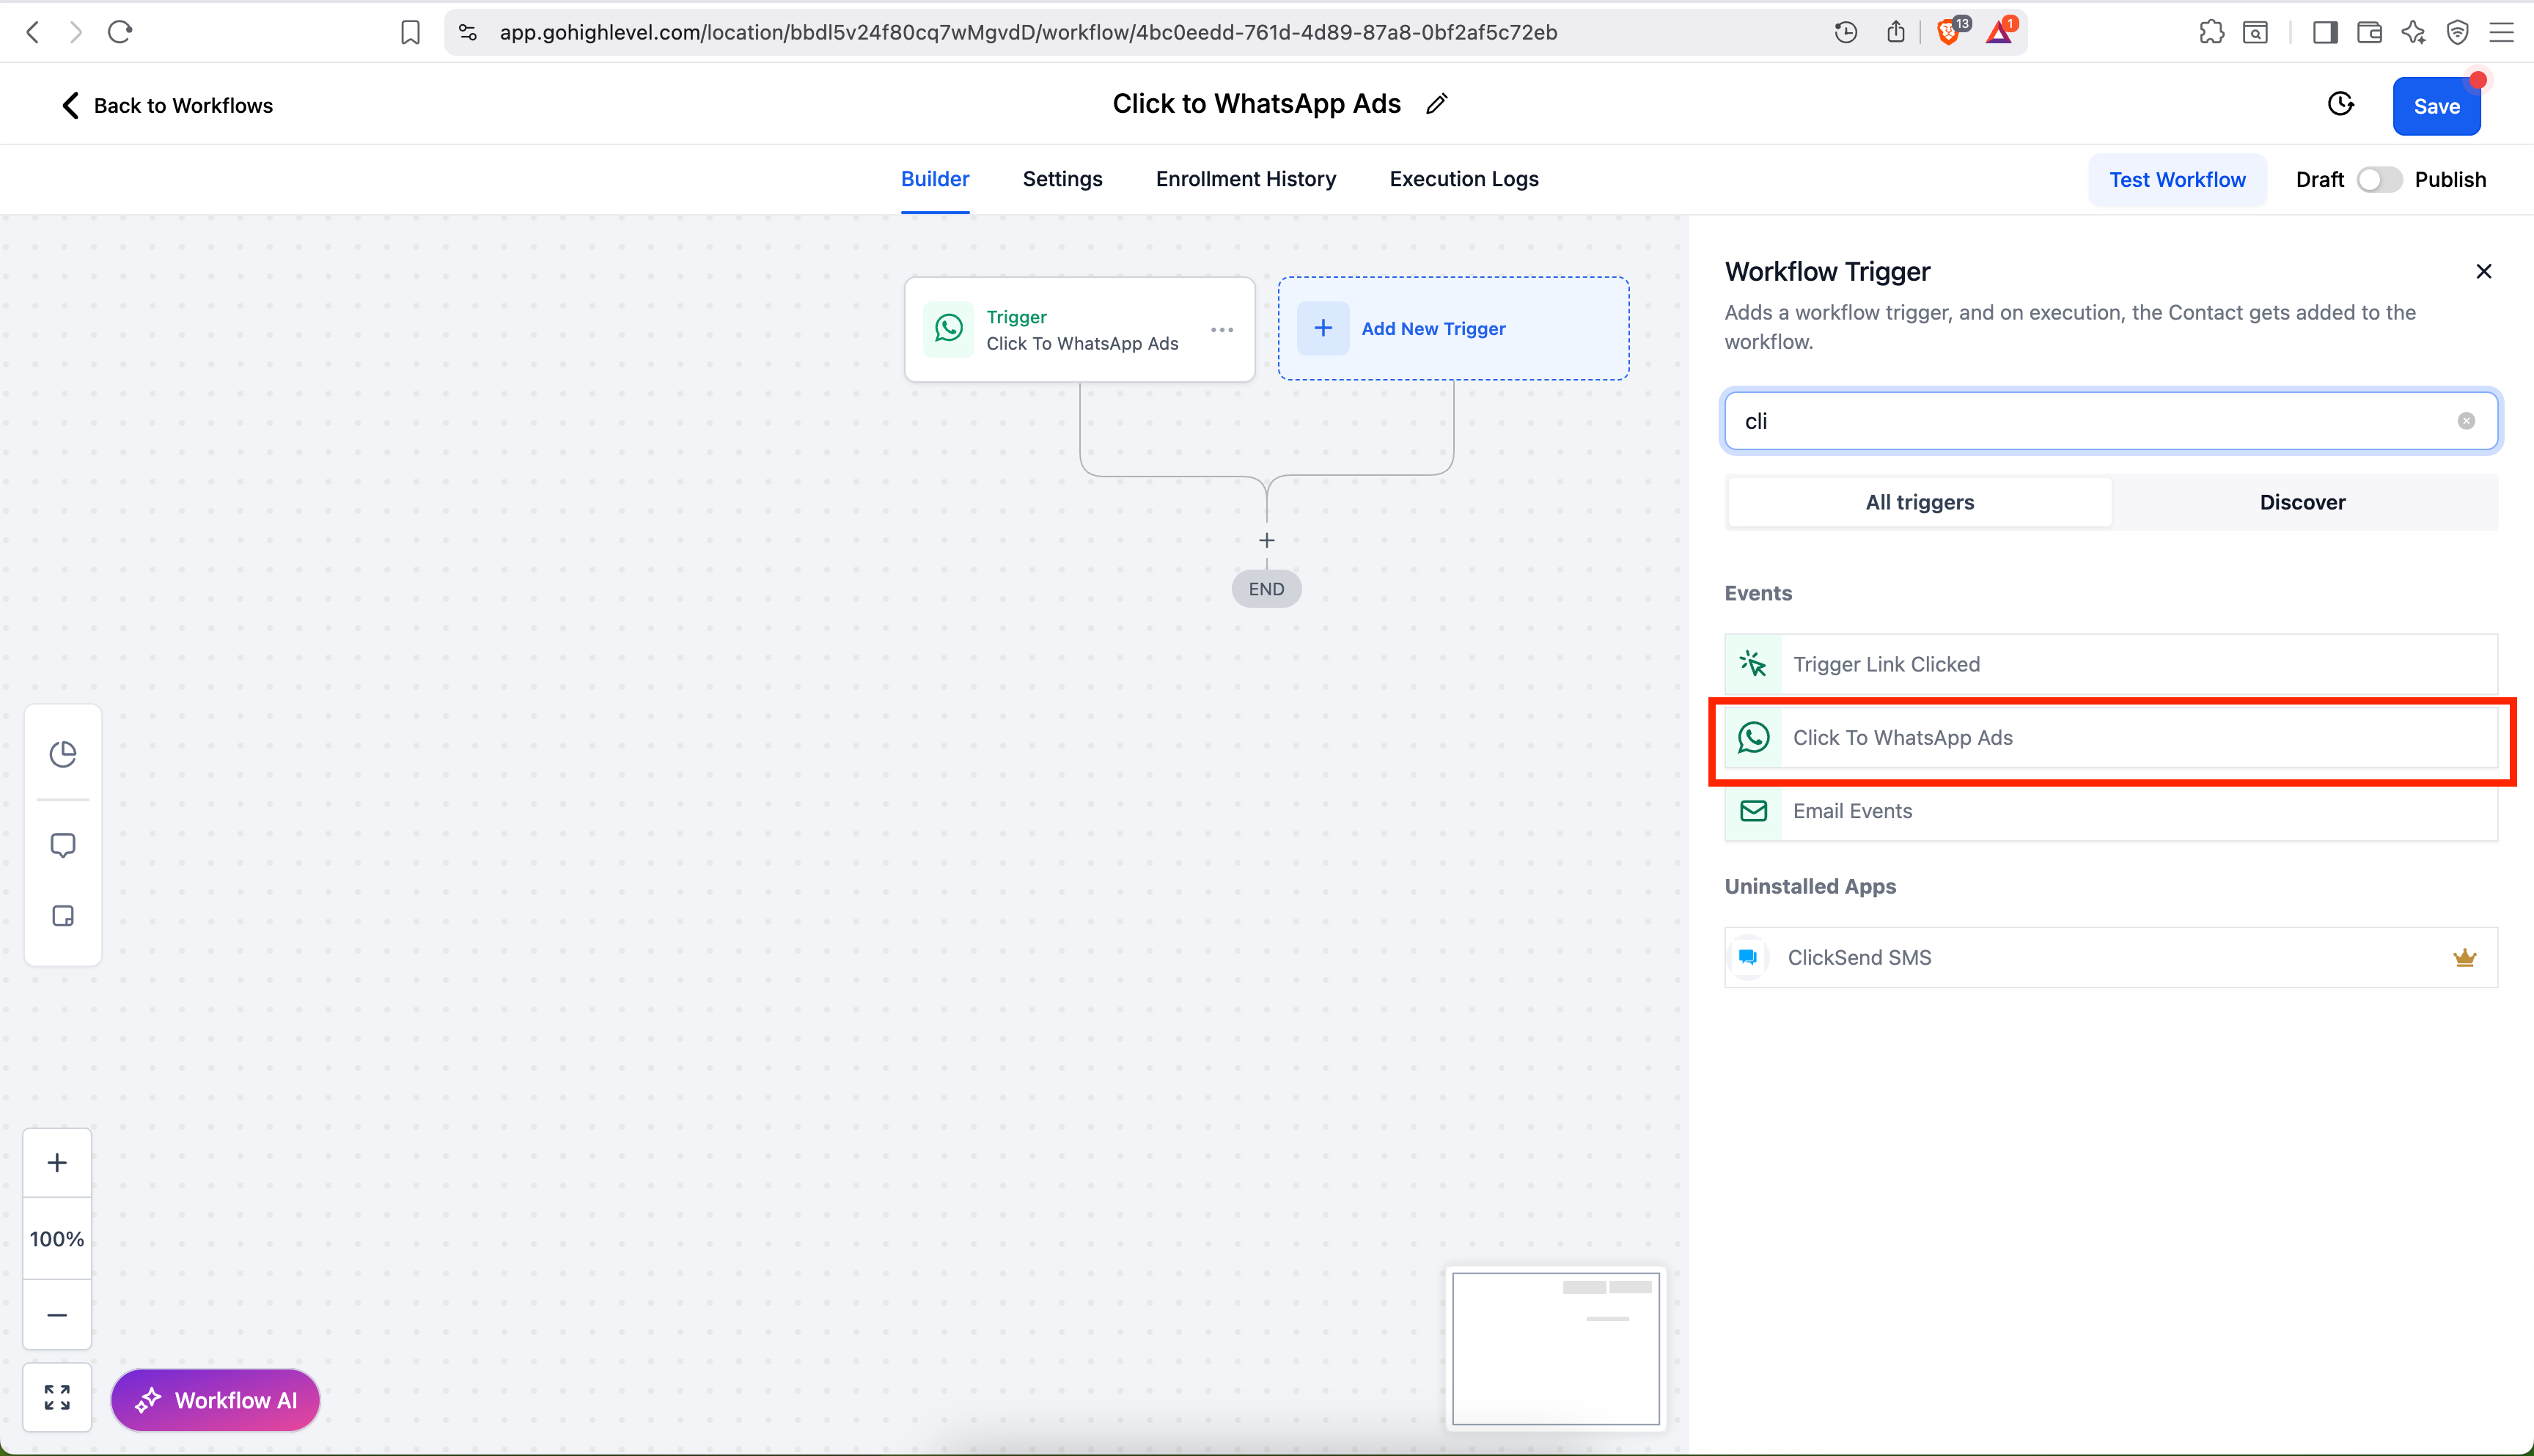The width and height of the screenshot is (2534, 1456).
Task: Toggle the Draft/Publish switch
Action: (2379, 180)
